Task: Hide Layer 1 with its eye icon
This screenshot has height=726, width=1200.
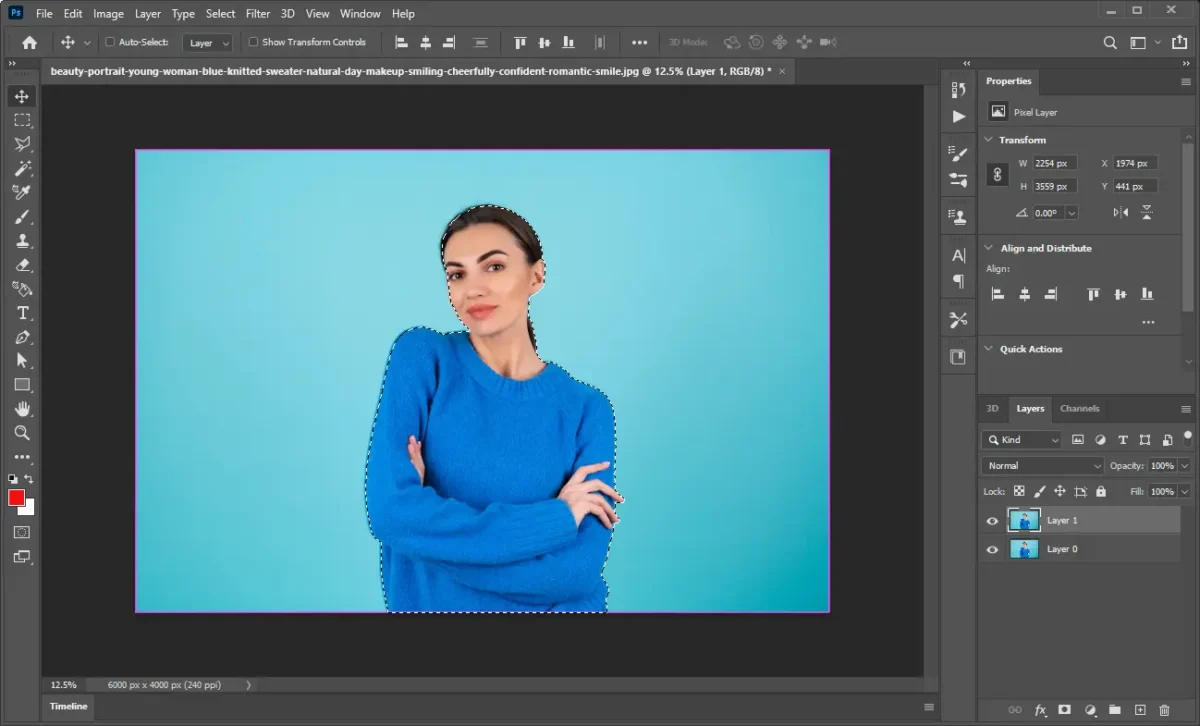Action: click(992, 521)
